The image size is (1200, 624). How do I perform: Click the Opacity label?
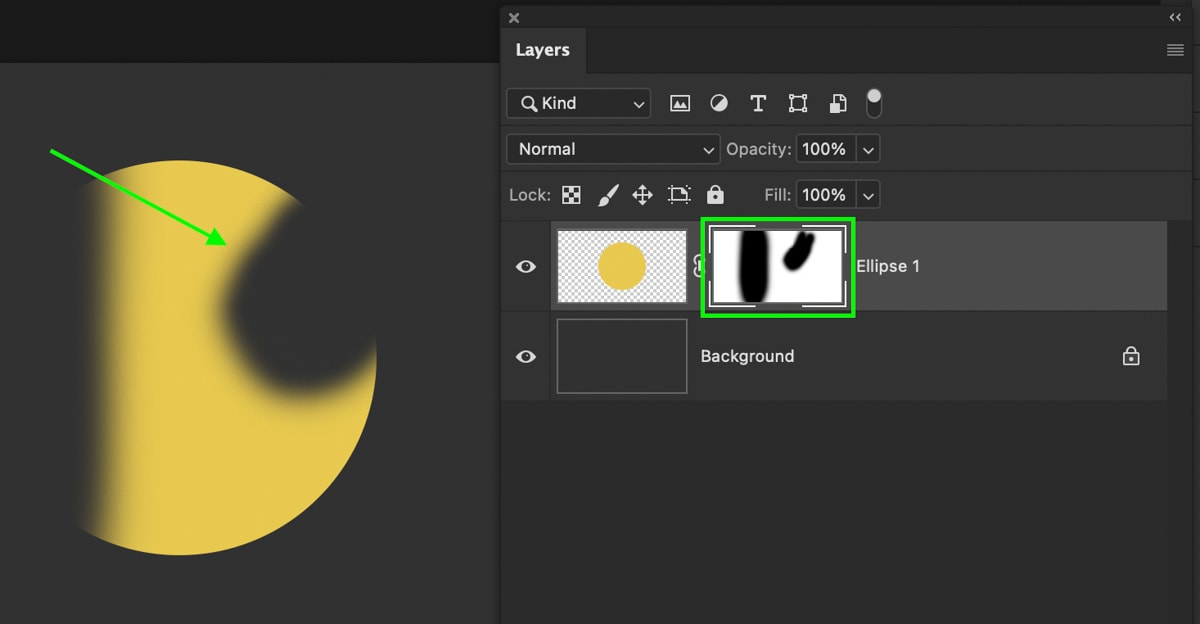point(758,149)
